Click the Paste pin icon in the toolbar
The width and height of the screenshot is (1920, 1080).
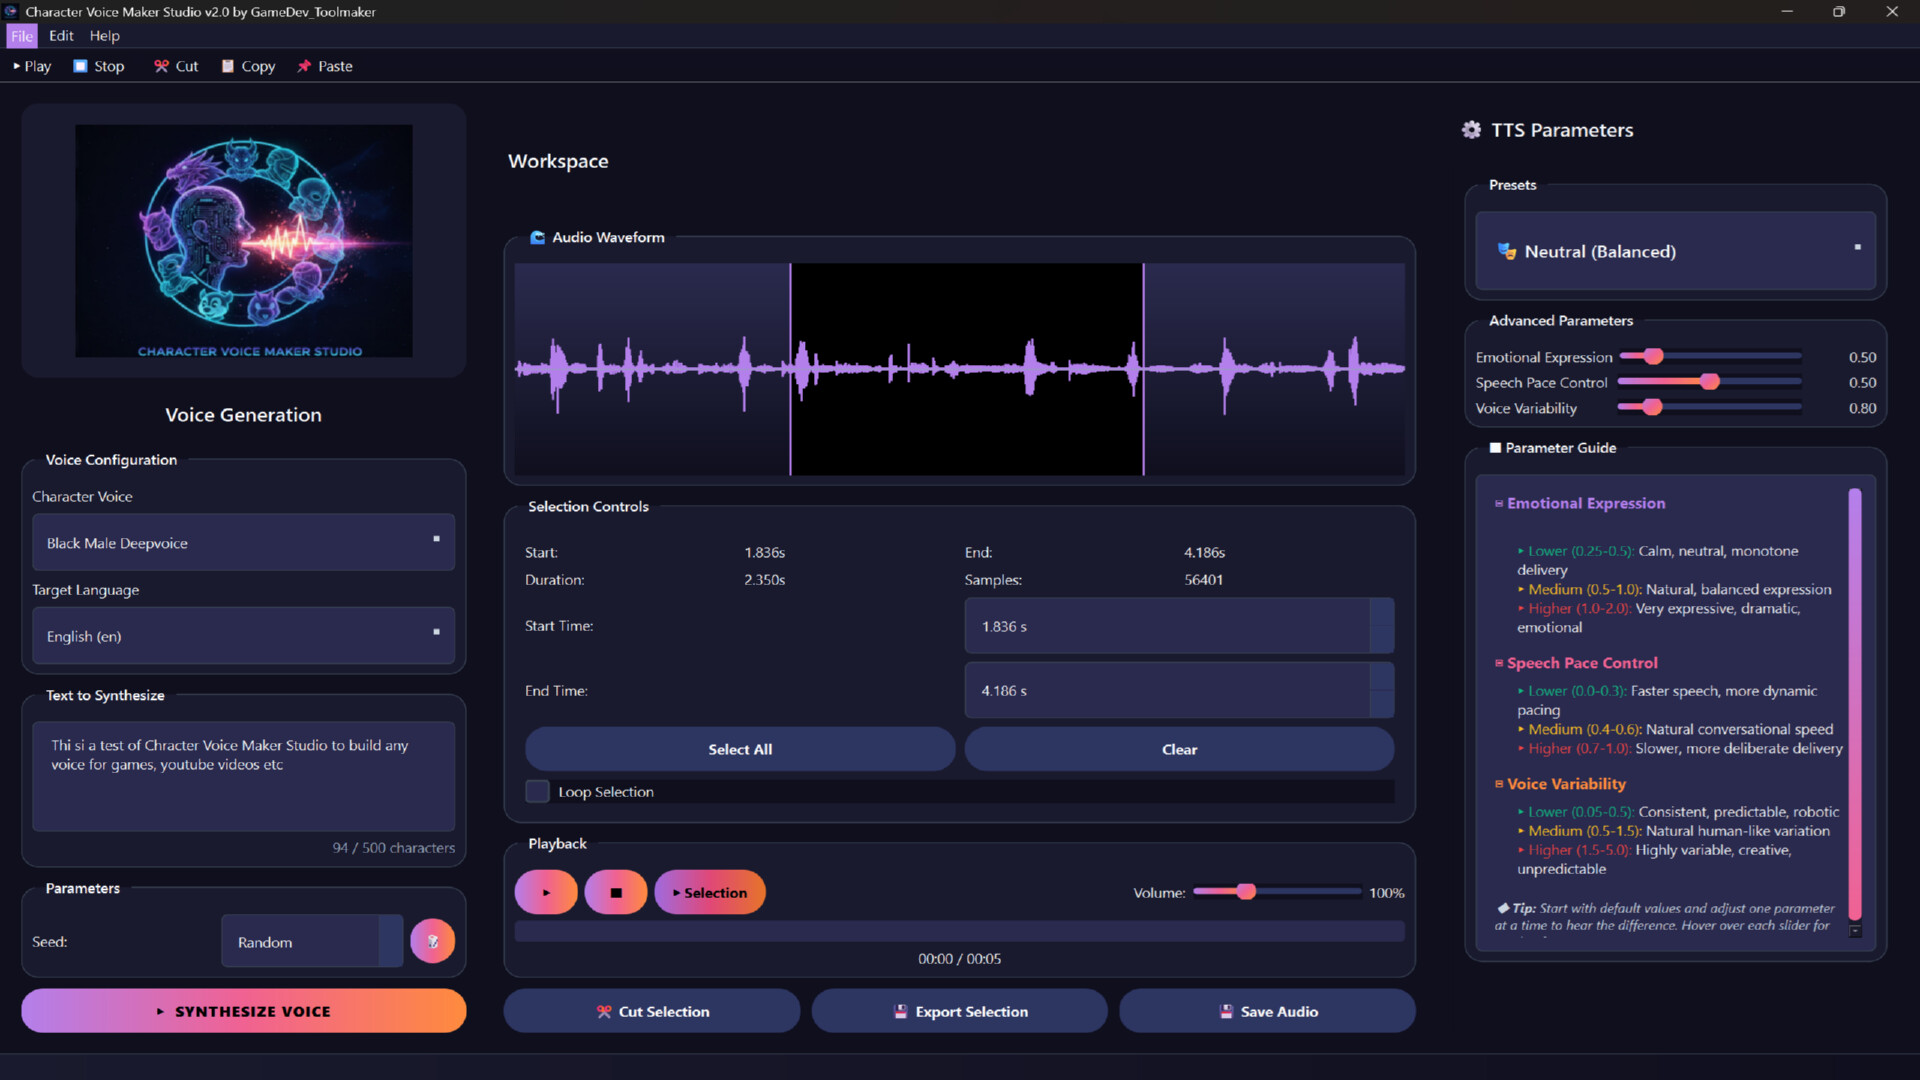305,66
